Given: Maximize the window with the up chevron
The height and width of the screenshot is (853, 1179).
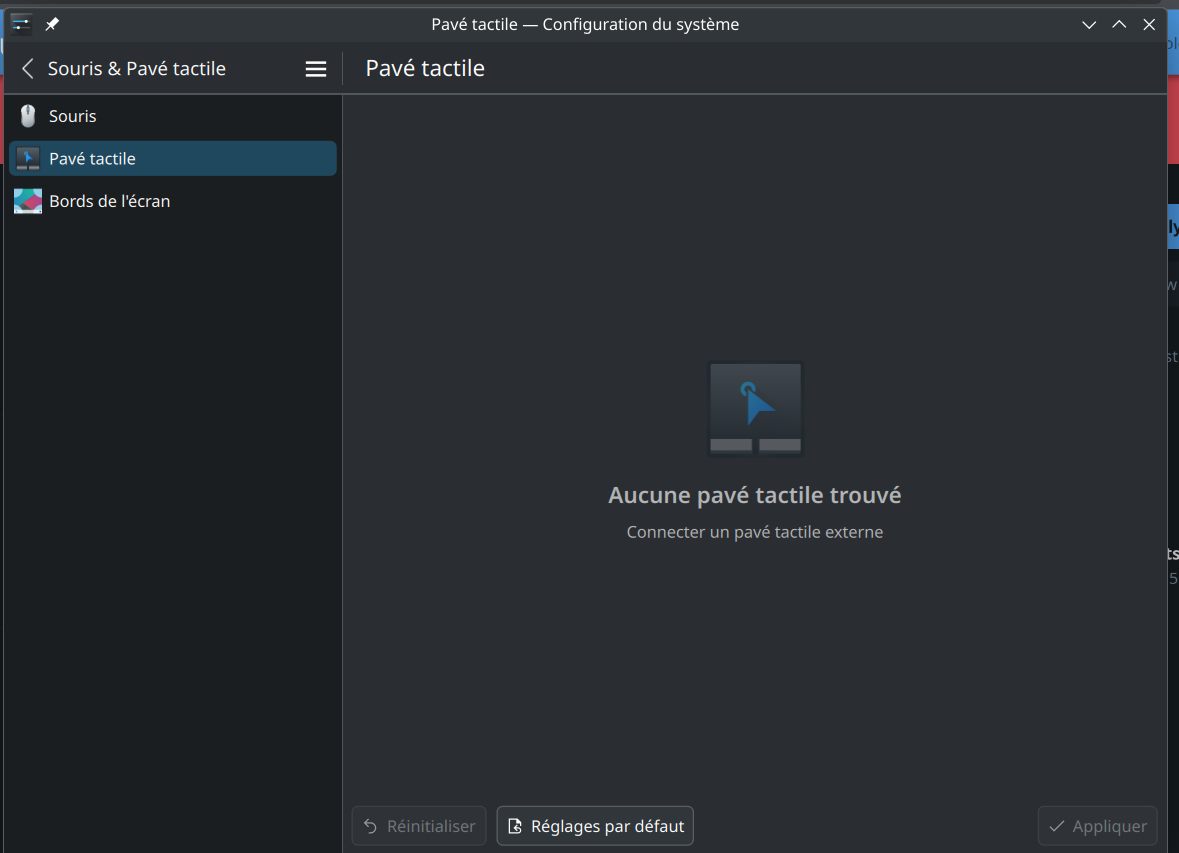Looking at the screenshot, I should click(x=1119, y=24).
